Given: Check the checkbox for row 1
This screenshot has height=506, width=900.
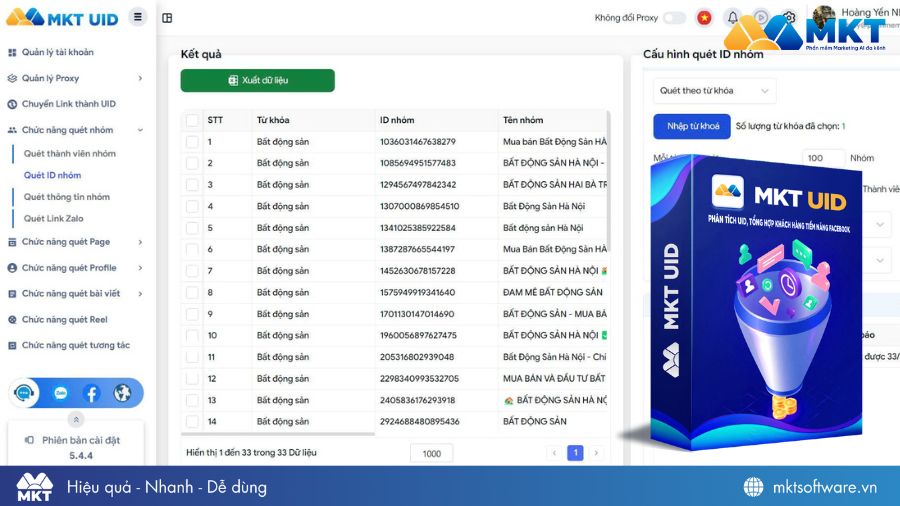Looking at the screenshot, I should point(192,142).
